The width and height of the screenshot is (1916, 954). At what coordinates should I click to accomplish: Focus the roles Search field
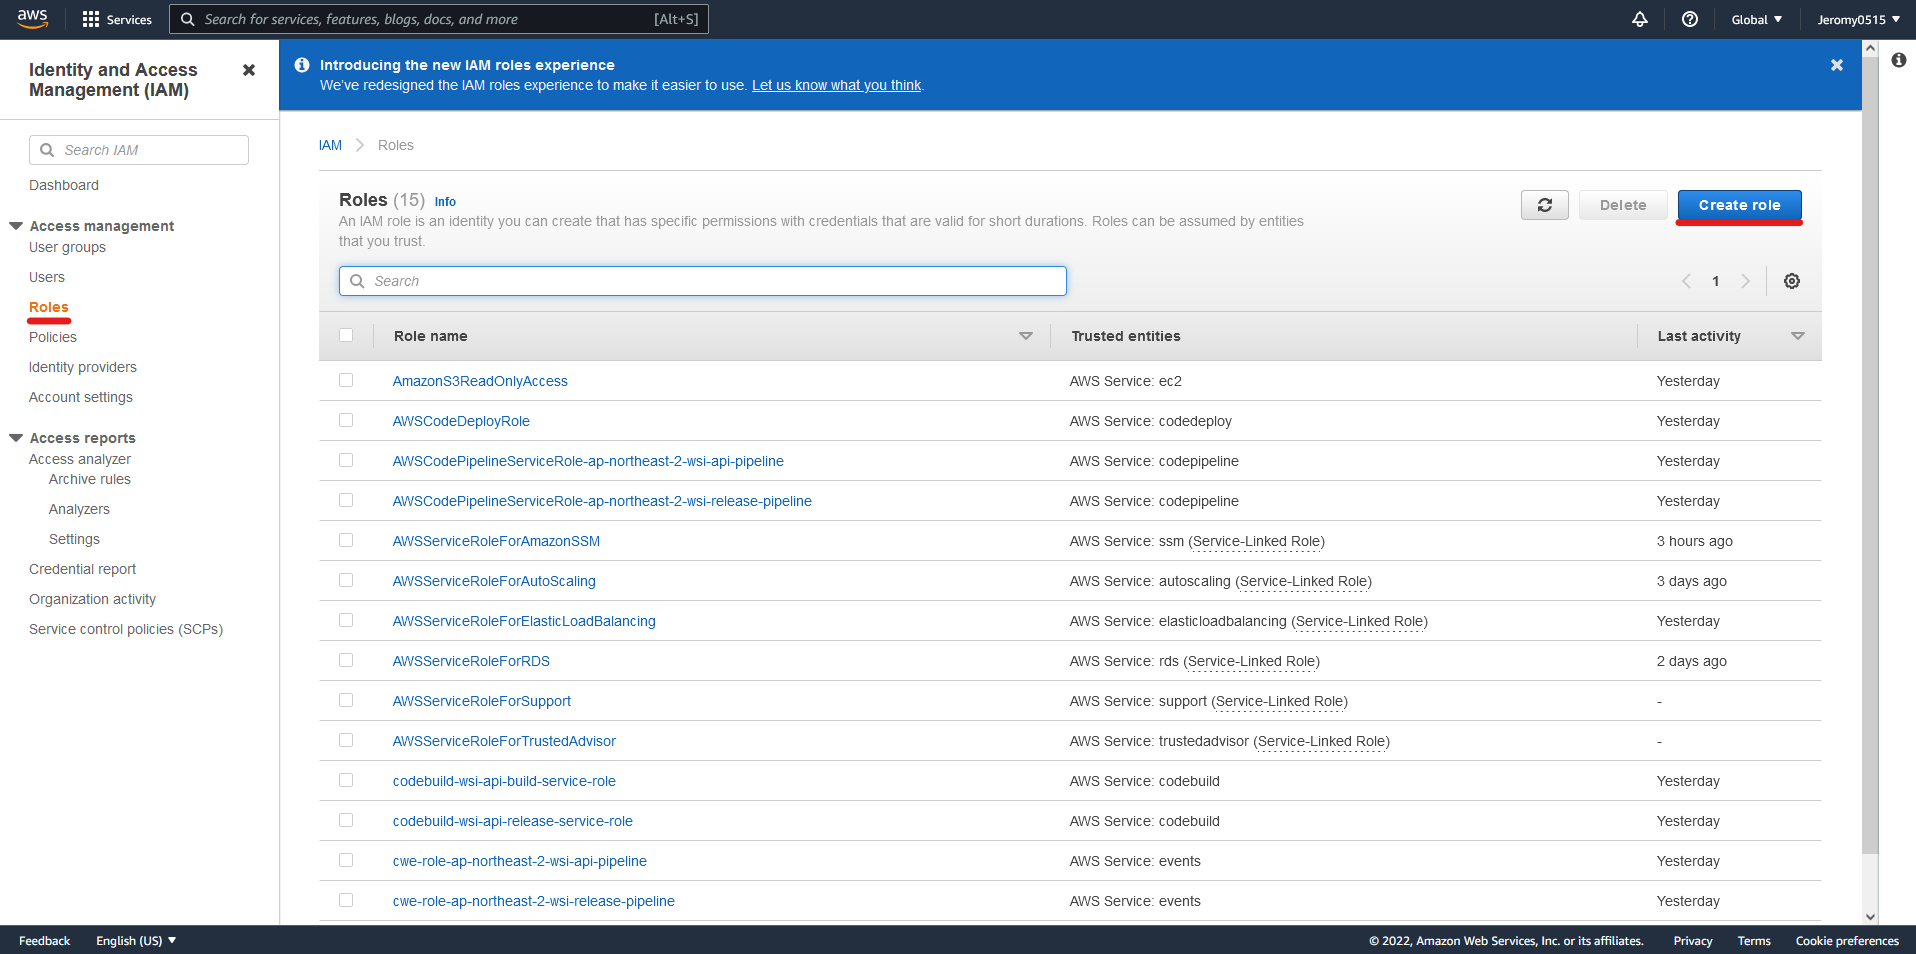click(703, 281)
